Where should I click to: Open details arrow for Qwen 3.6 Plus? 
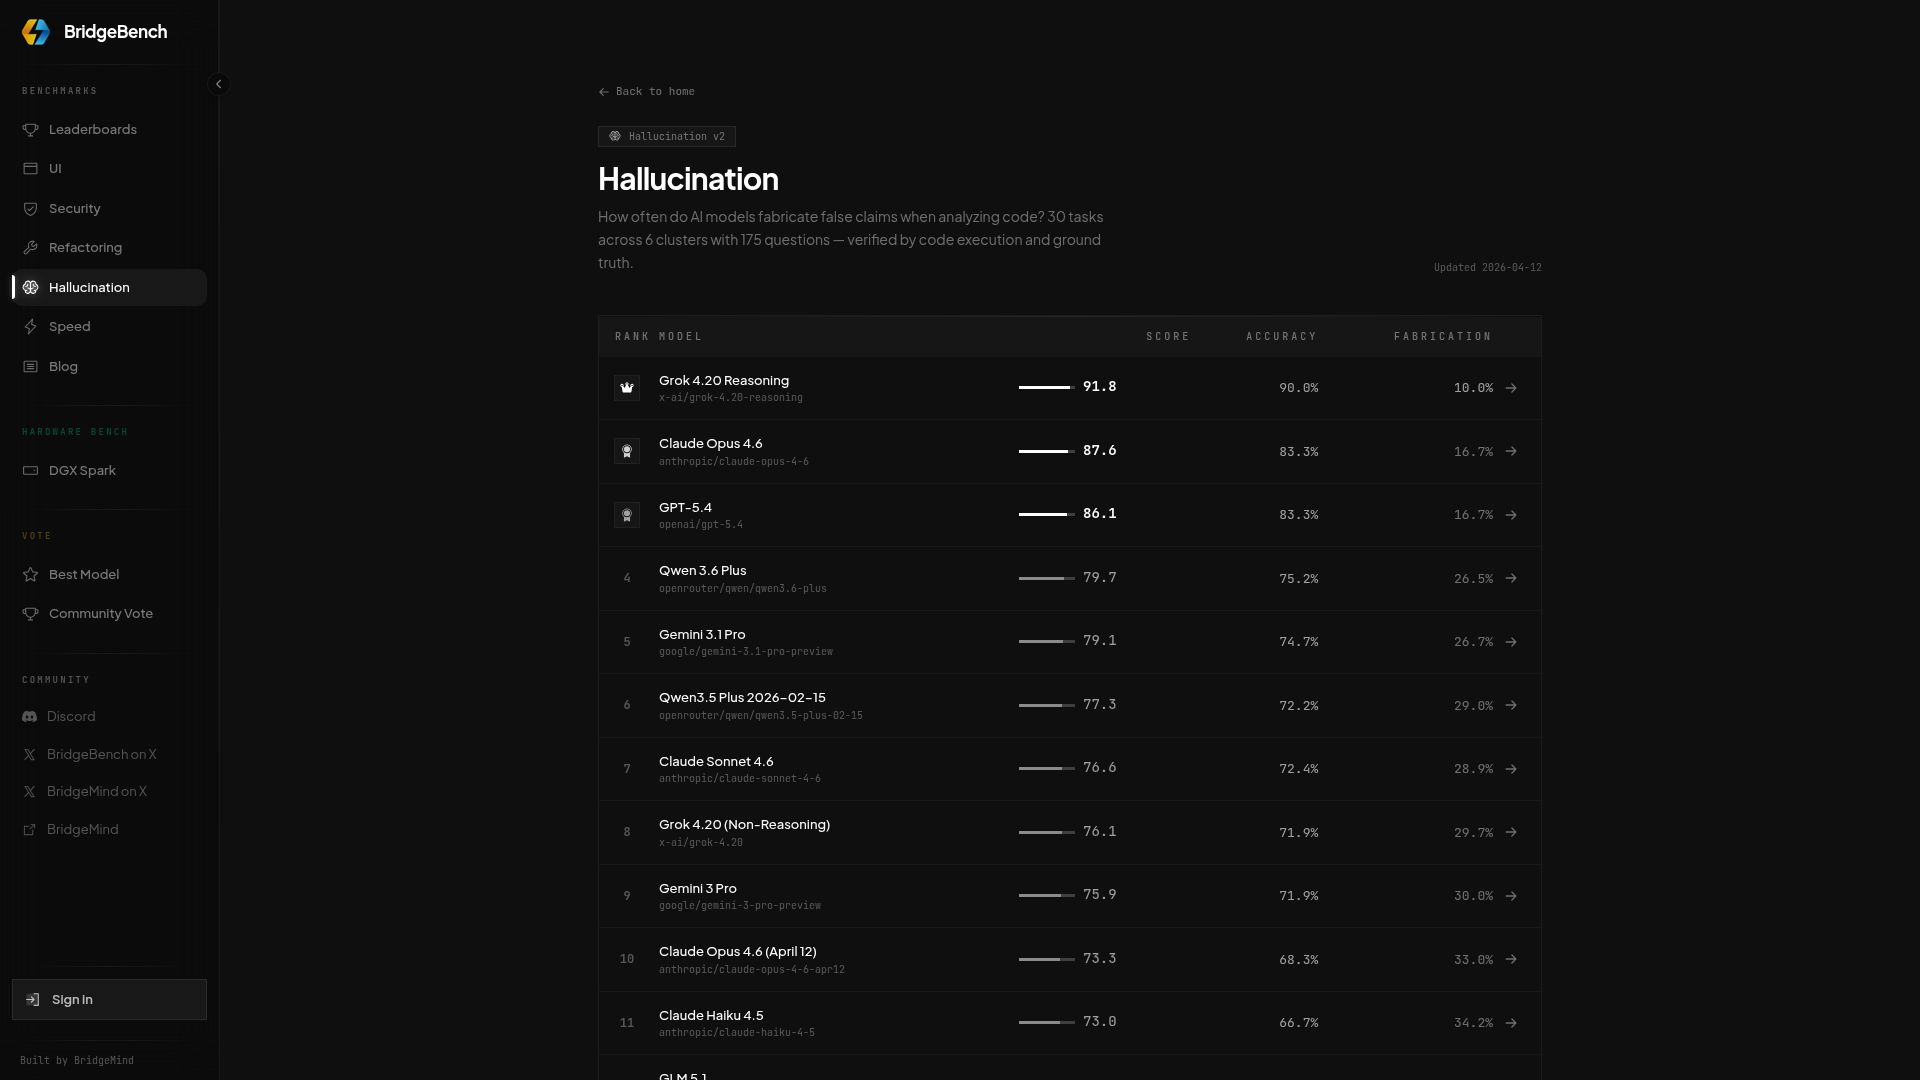click(x=1511, y=579)
